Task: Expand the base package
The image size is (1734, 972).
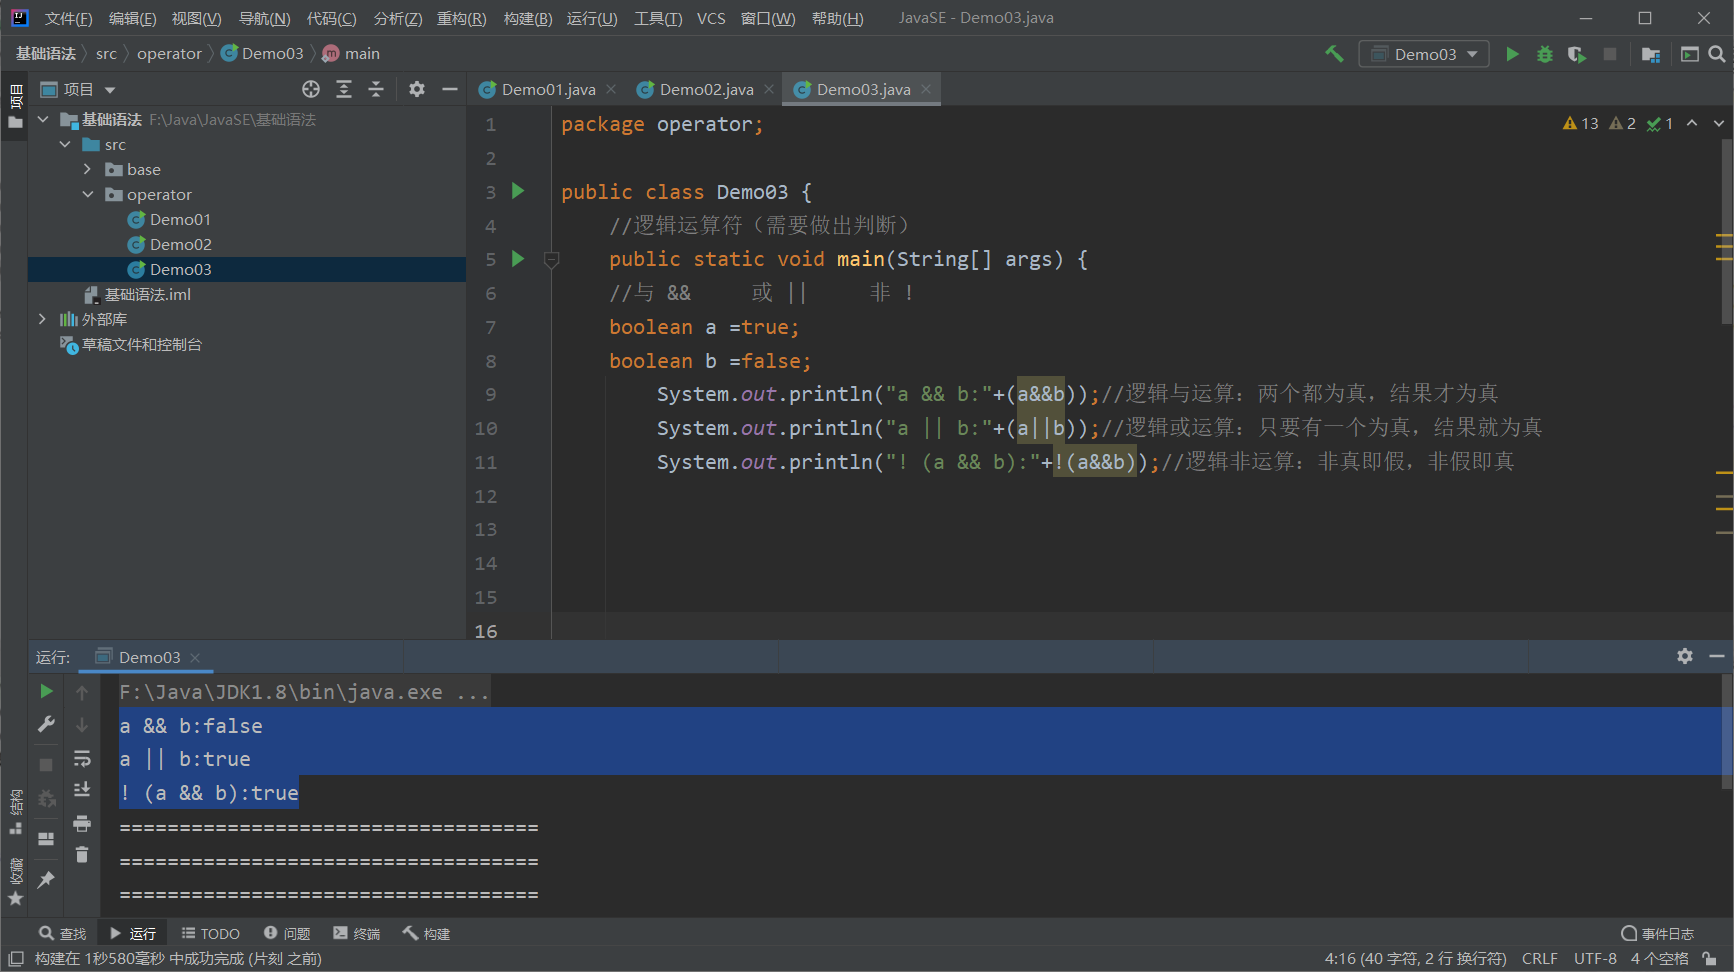Action: pos(88,169)
